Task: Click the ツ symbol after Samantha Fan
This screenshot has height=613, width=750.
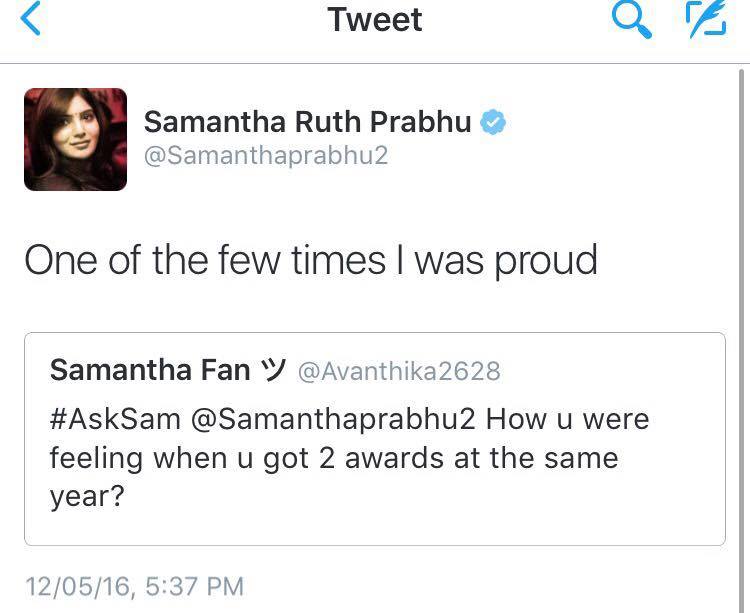Action: [272, 371]
